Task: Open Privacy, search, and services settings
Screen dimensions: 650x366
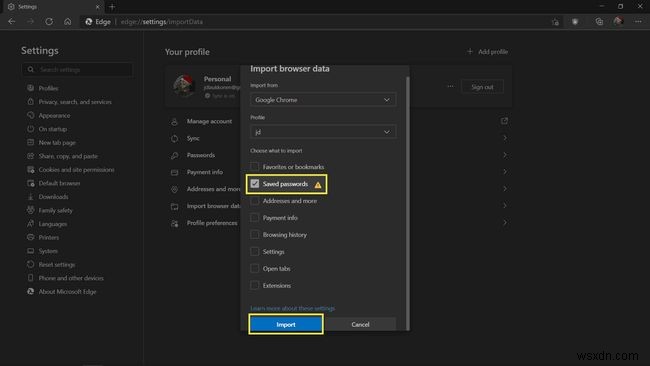Action: tap(75, 102)
